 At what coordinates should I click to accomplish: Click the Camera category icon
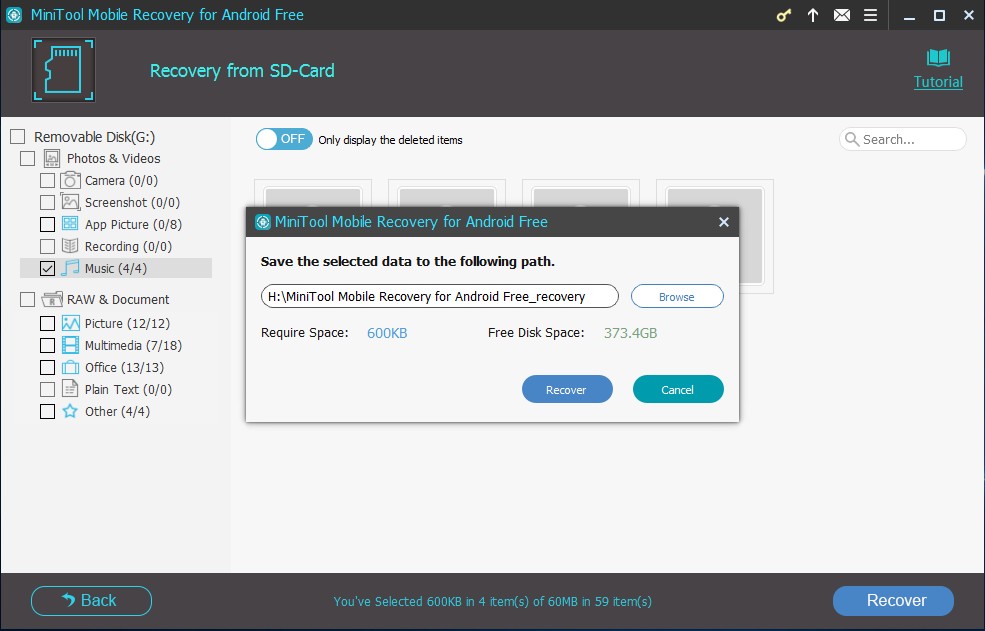70,180
